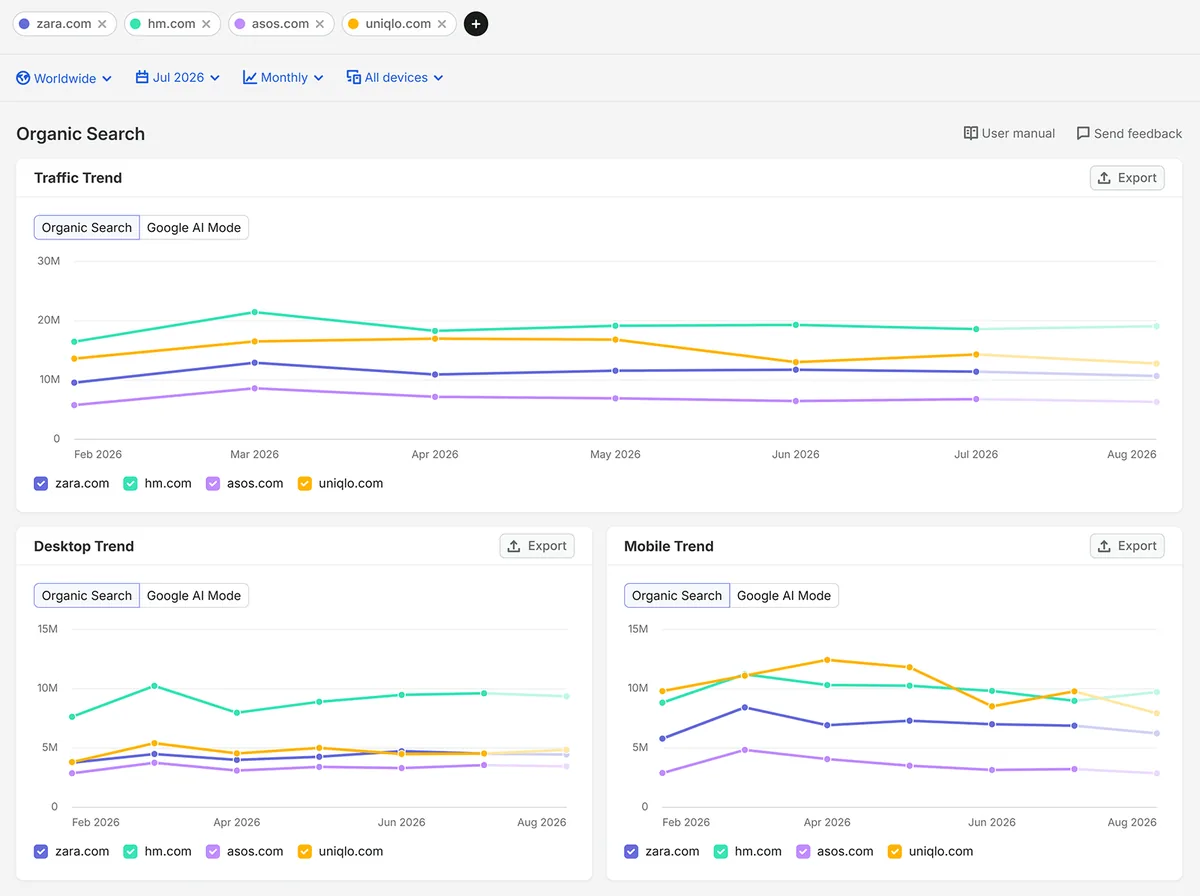Screen dimensions: 1200x896
Task: Click the book icon of User manual
Action: [970, 133]
